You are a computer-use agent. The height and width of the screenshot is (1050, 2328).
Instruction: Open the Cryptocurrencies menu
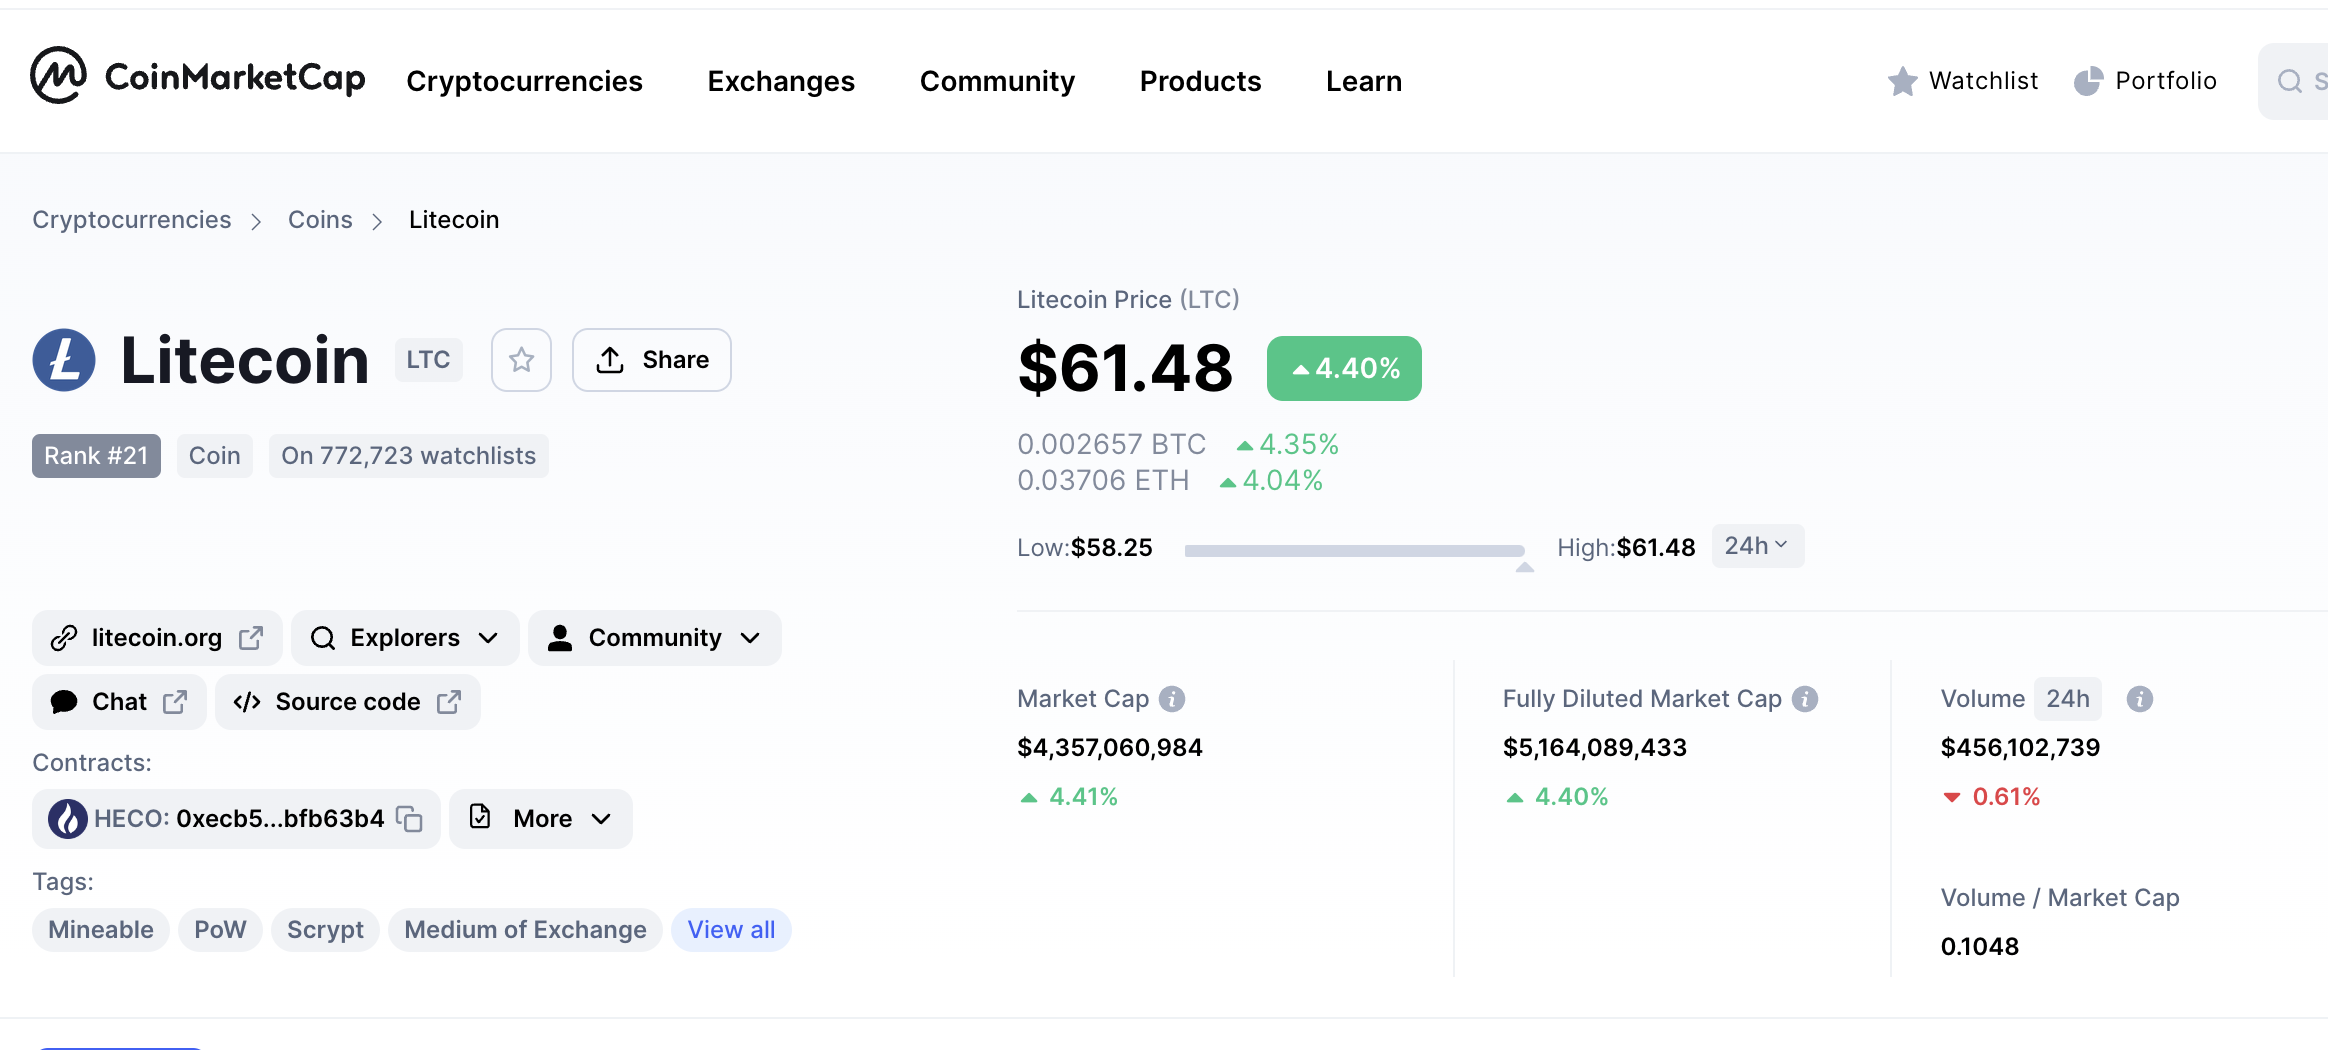click(x=524, y=81)
